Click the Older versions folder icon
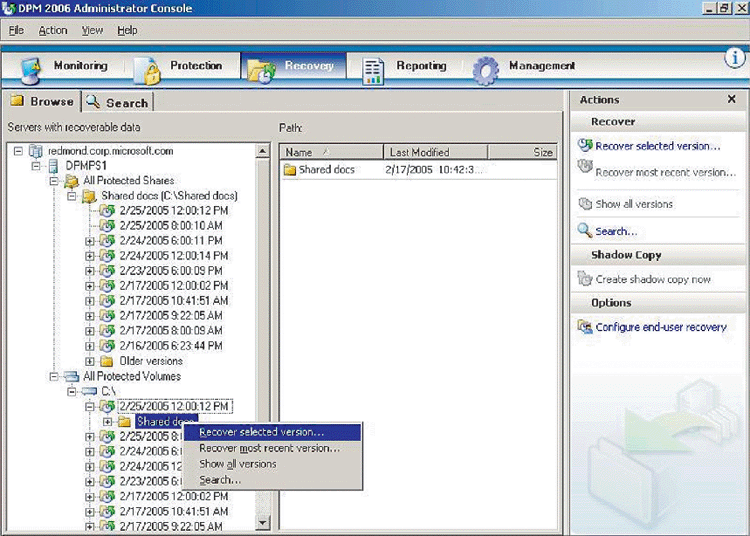The height and width of the screenshot is (536, 750). coord(107,361)
